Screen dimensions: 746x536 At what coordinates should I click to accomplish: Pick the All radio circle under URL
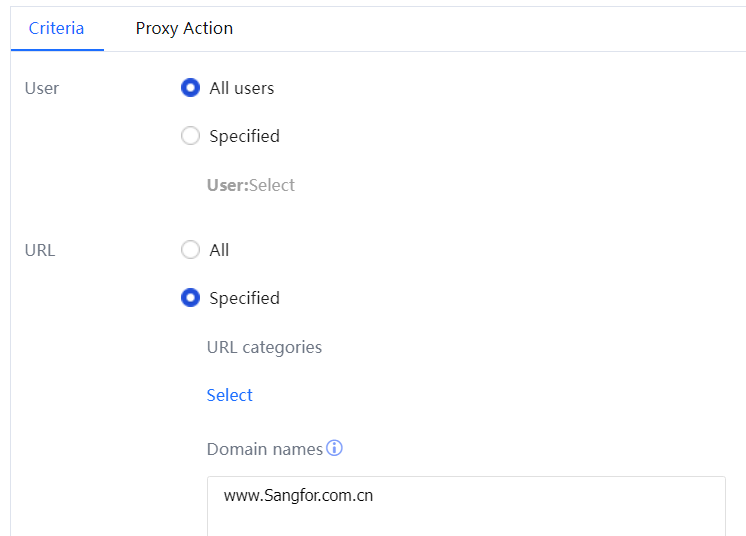(190, 250)
